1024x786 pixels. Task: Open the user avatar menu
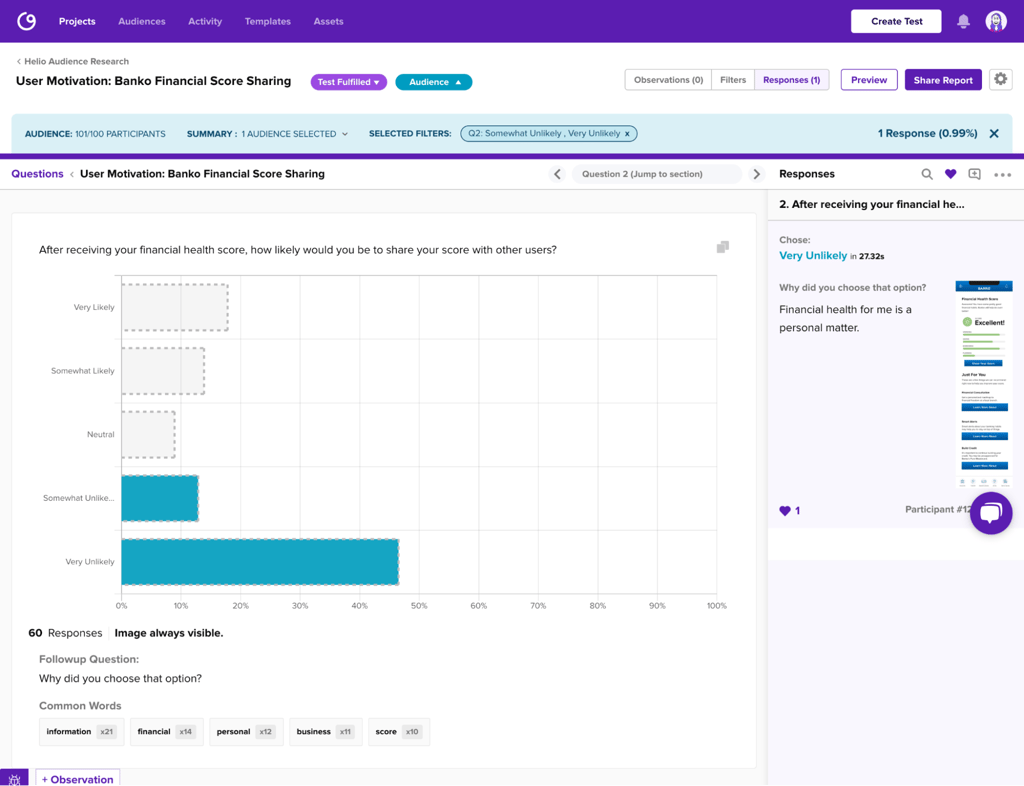coord(996,22)
